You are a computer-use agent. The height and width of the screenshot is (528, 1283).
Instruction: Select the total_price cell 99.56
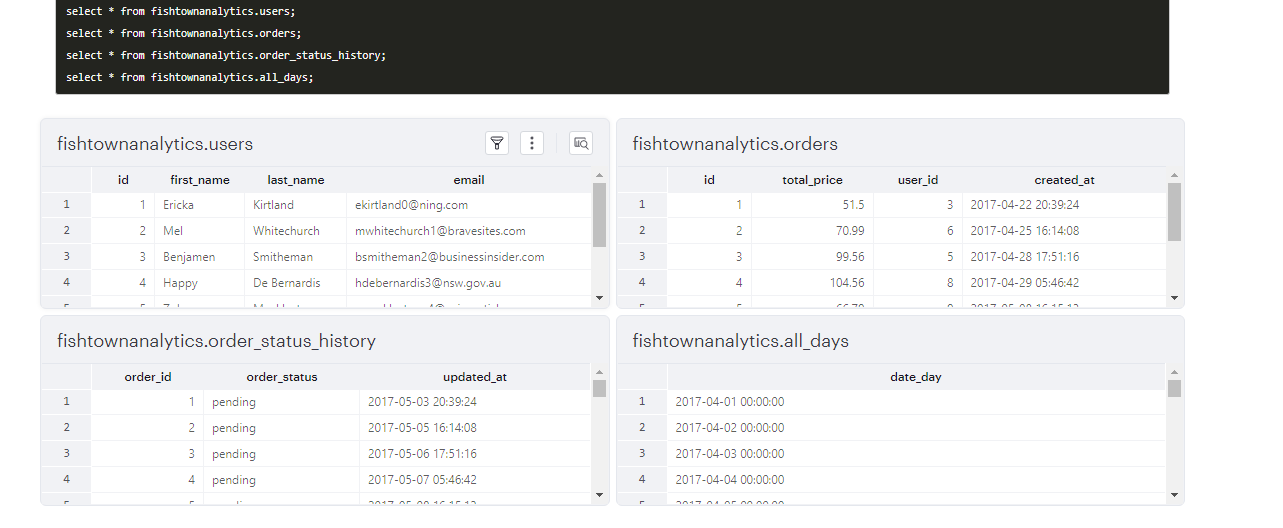click(x=812, y=257)
